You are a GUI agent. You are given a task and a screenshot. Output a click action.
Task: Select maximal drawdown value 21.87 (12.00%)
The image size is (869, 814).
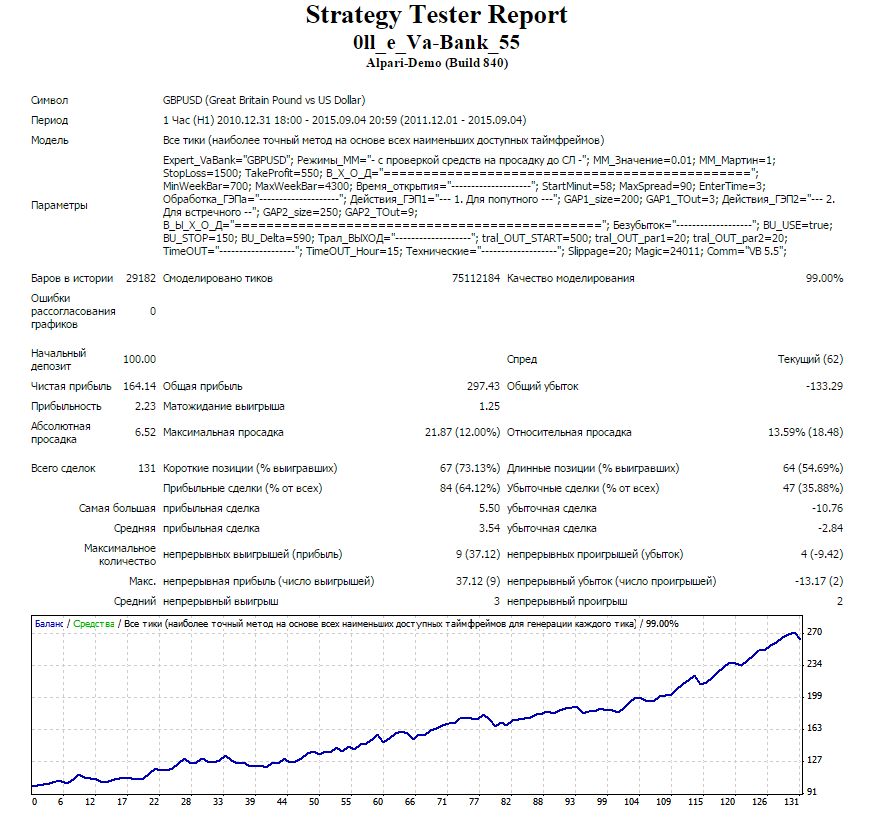pos(462,432)
